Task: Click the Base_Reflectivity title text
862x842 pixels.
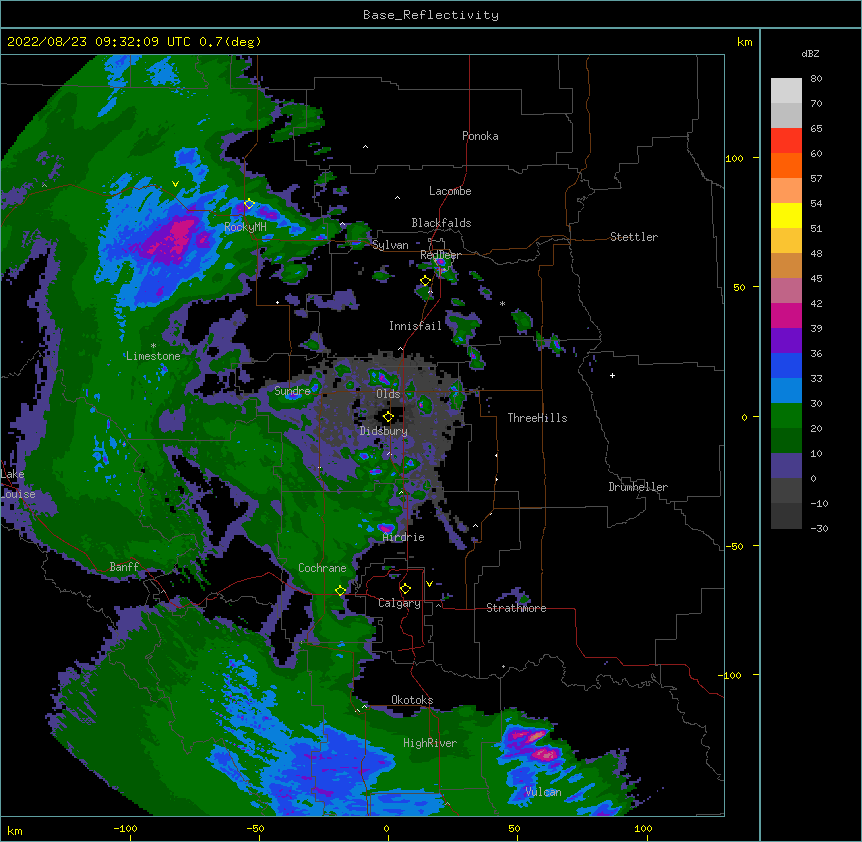Action: point(431,15)
